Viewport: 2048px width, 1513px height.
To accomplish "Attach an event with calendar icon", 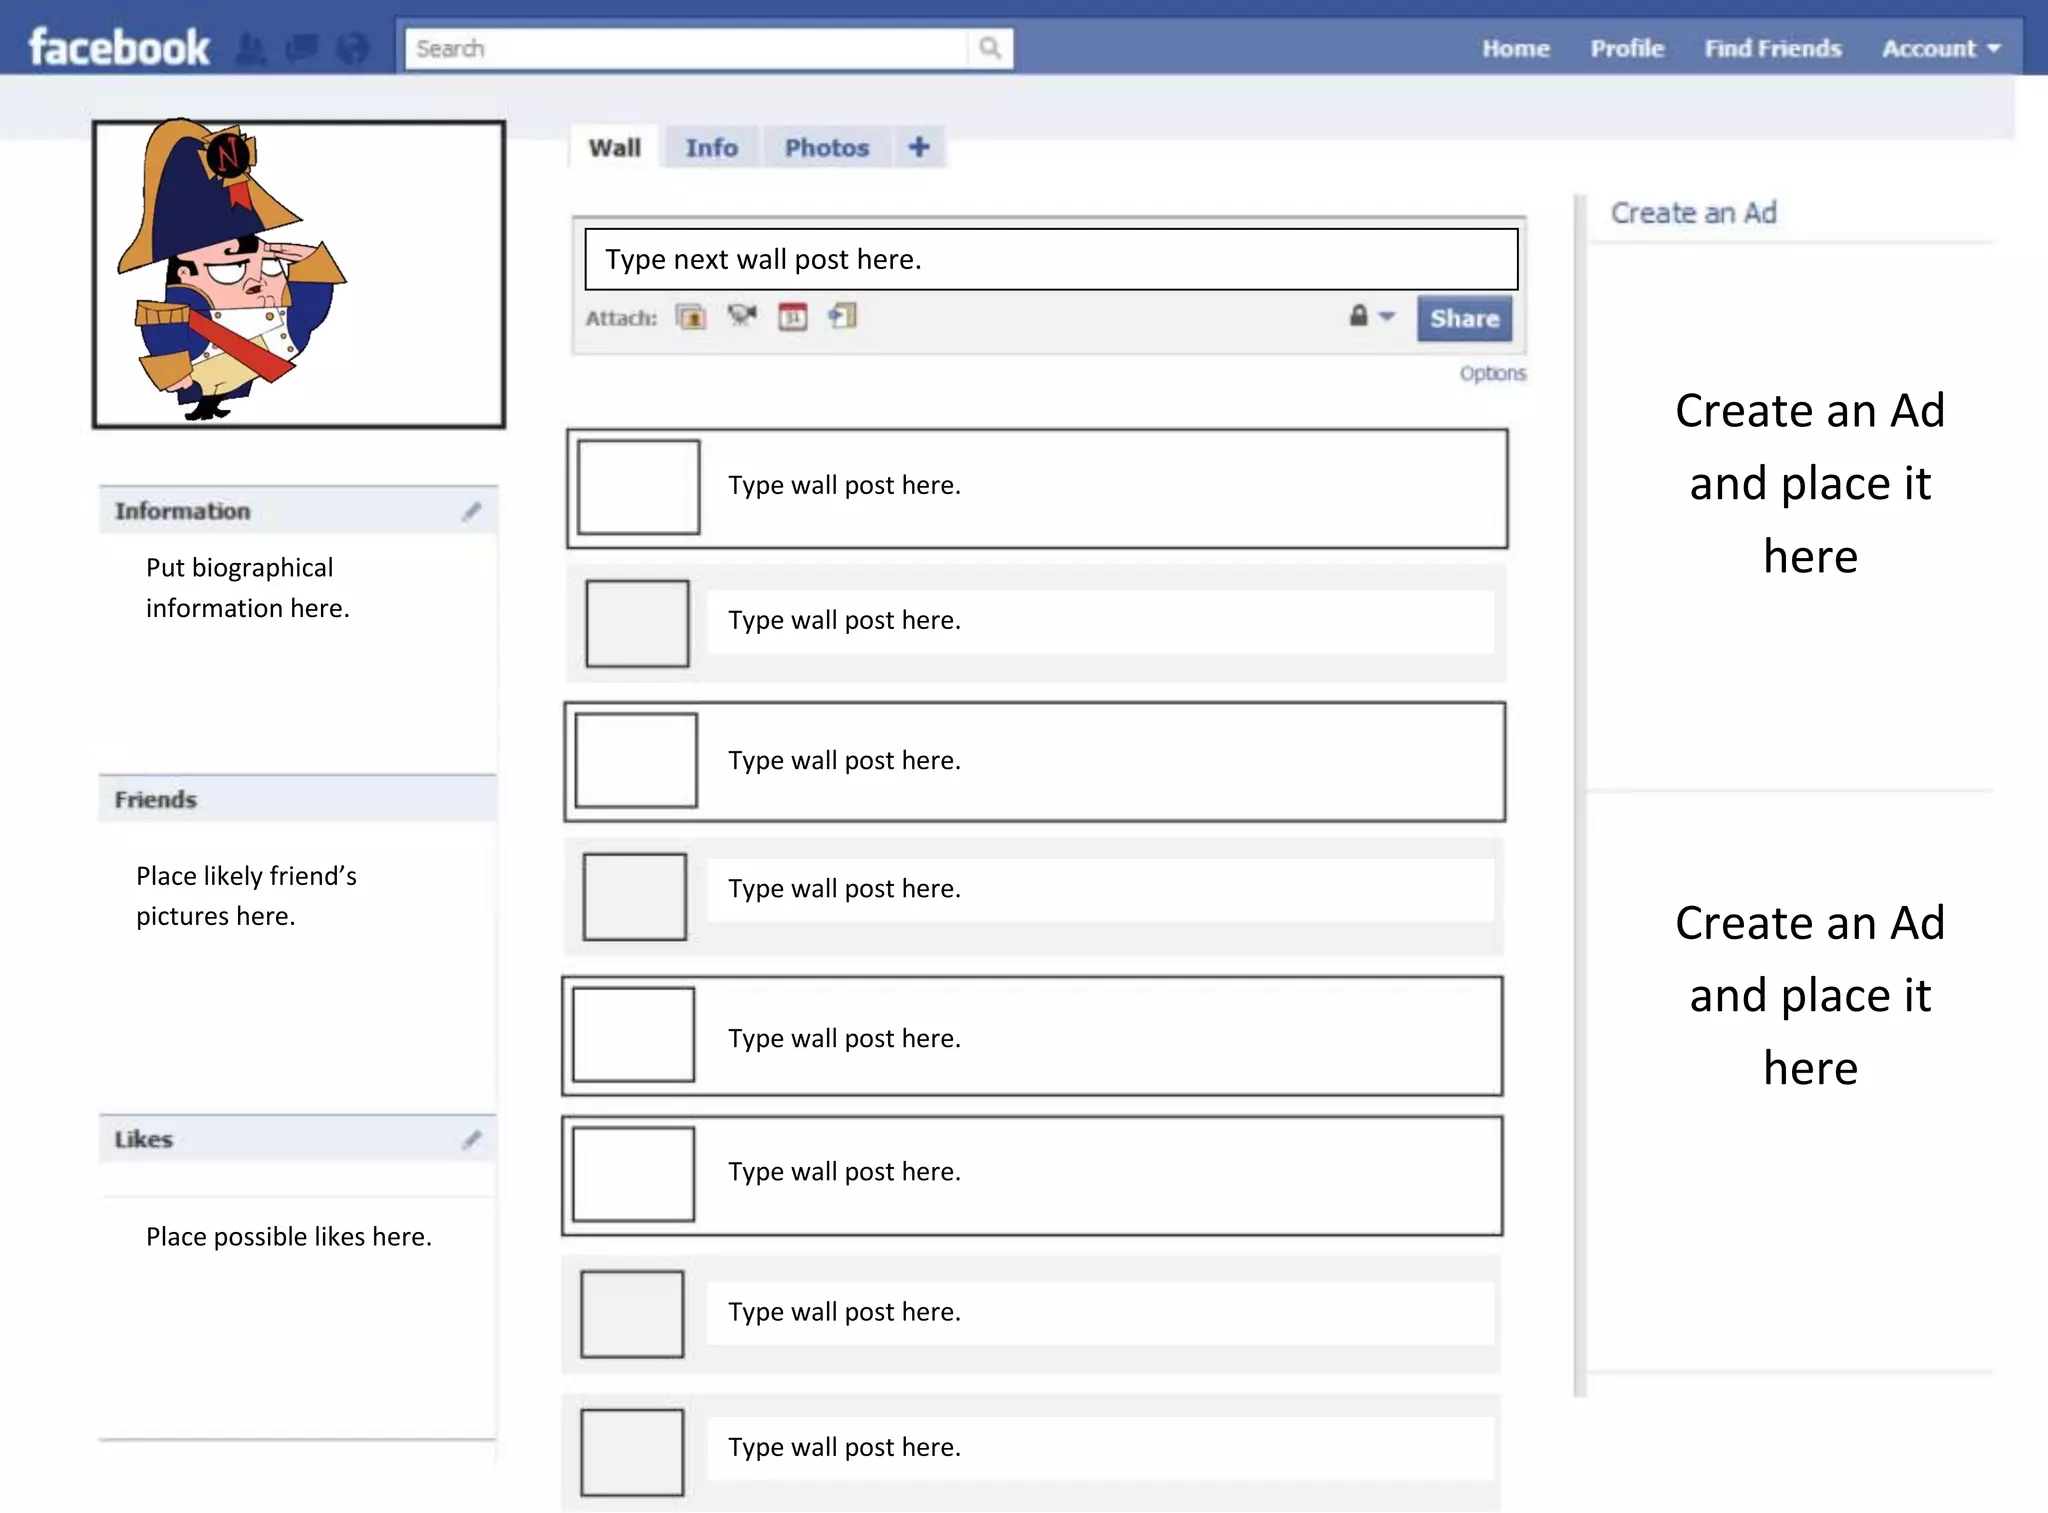I will tap(792, 317).
